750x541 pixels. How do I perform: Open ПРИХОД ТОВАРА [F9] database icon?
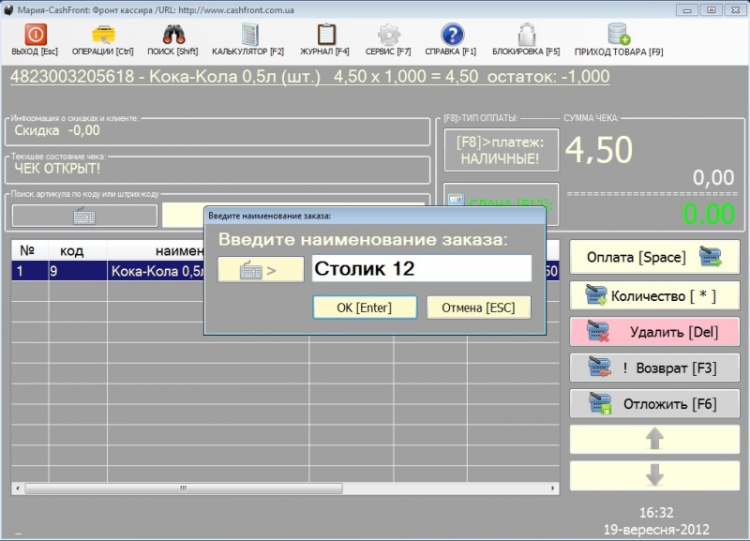[x=618, y=34]
